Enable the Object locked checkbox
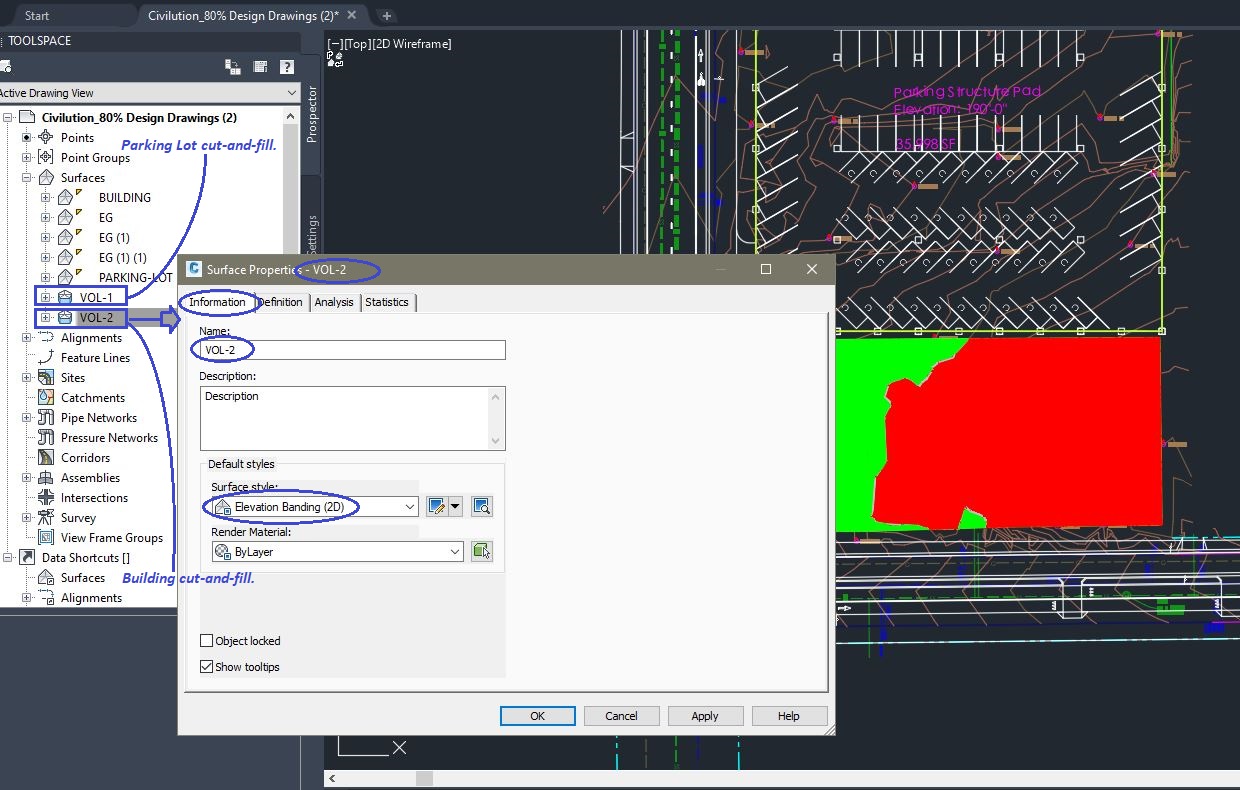Image resolution: width=1240 pixels, height=790 pixels. pyautogui.click(x=206, y=640)
